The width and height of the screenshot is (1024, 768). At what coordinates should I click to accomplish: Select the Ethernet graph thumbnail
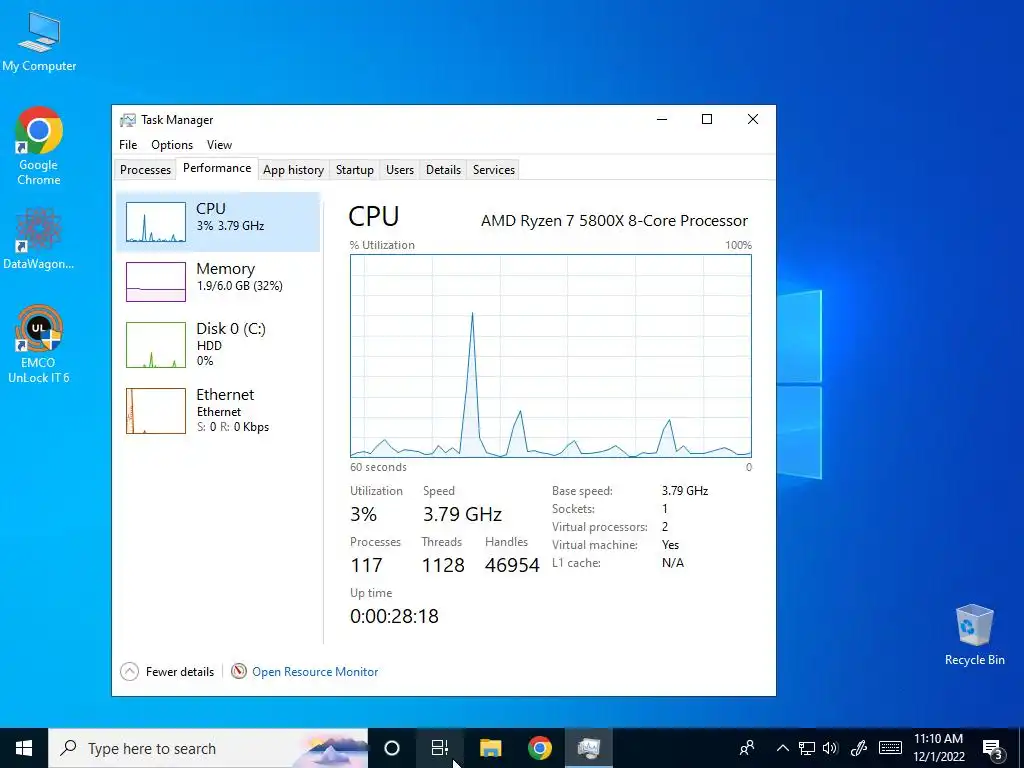155,411
